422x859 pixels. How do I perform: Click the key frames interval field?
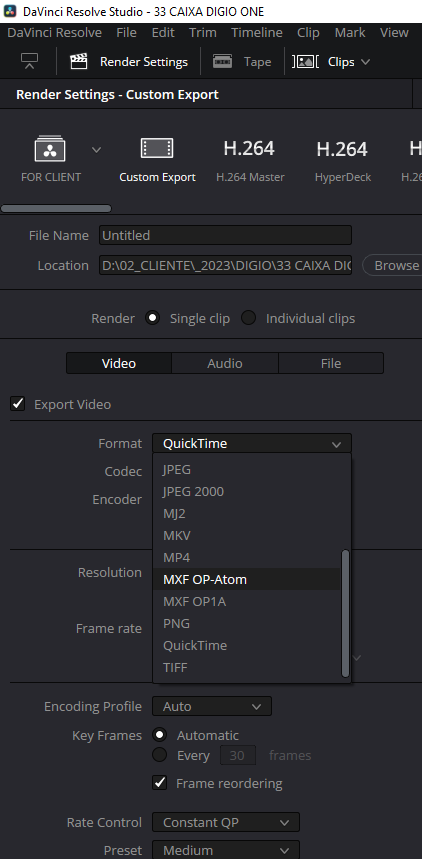click(238, 755)
